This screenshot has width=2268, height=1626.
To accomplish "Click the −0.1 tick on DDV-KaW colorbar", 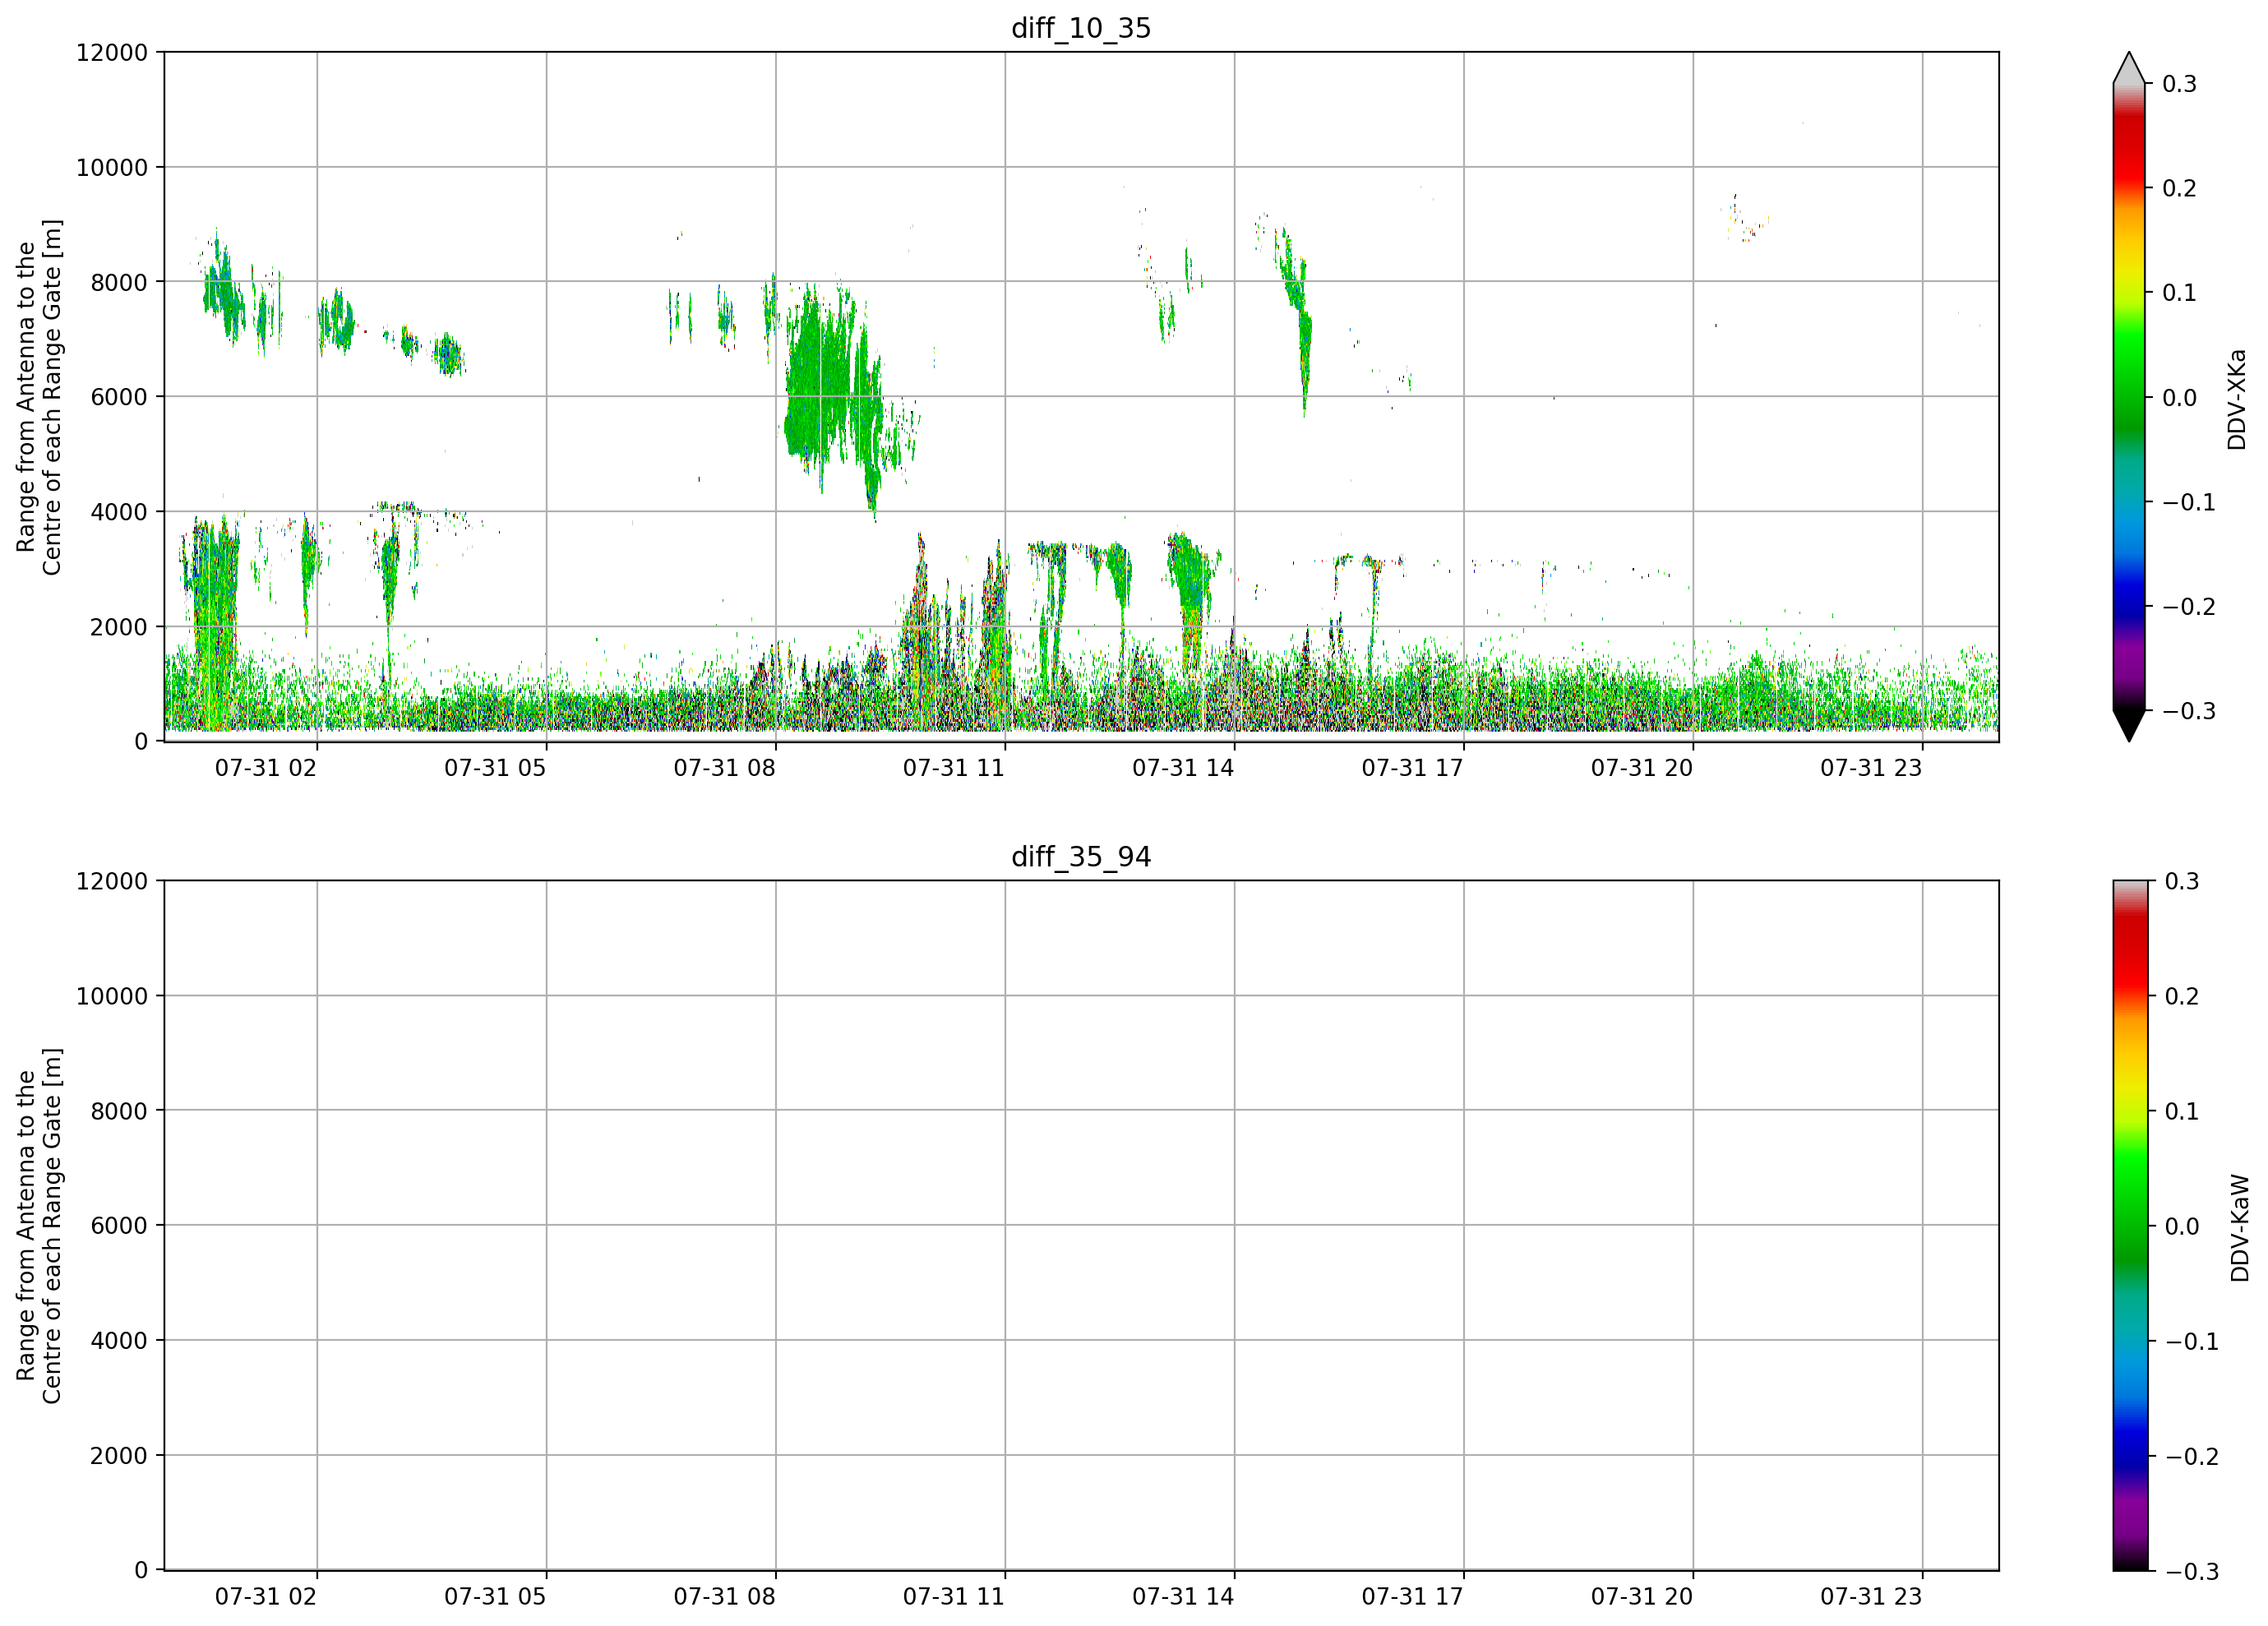I will [x=2191, y=1342].
